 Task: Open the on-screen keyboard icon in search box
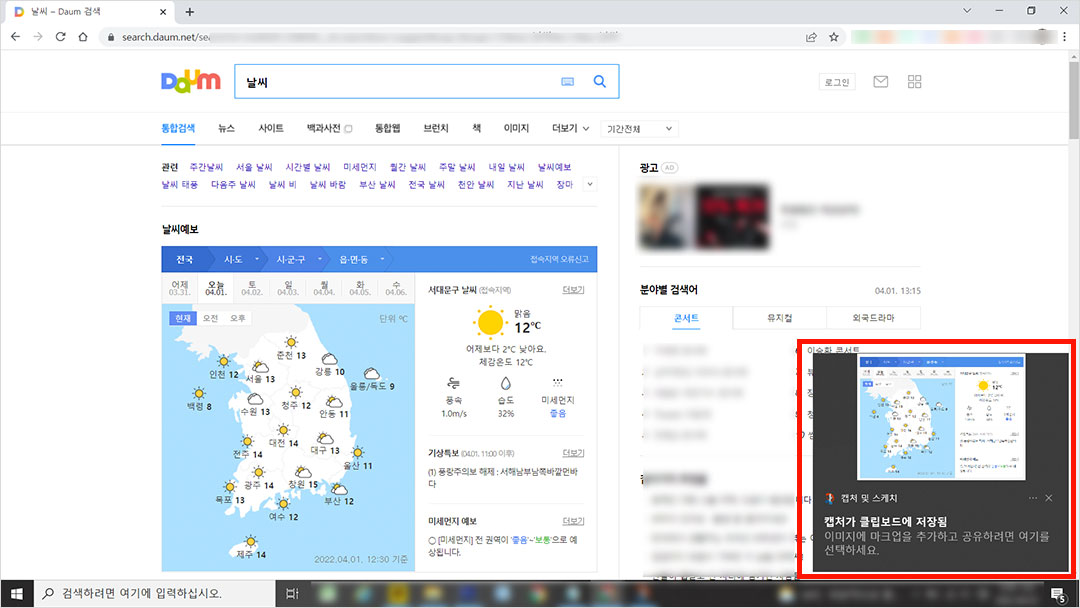pos(568,81)
